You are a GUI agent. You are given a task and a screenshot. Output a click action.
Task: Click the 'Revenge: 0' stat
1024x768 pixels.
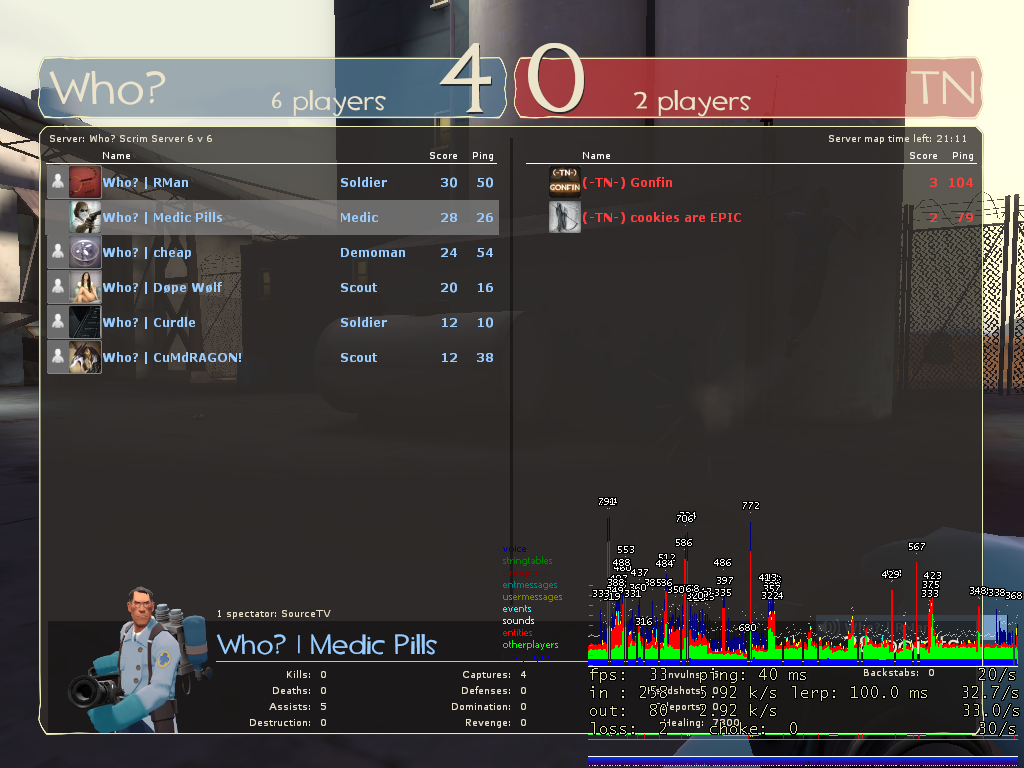pyautogui.click(x=496, y=722)
